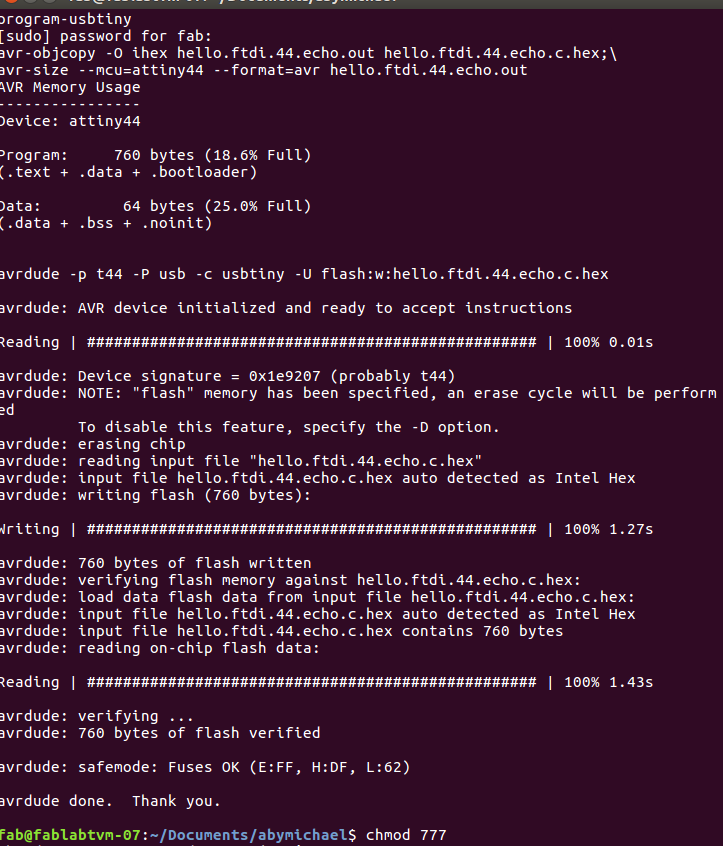The width and height of the screenshot is (723, 846).
Task: Click the Reading progress bar showing 0.01s
Action: pyautogui.click(x=326, y=342)
